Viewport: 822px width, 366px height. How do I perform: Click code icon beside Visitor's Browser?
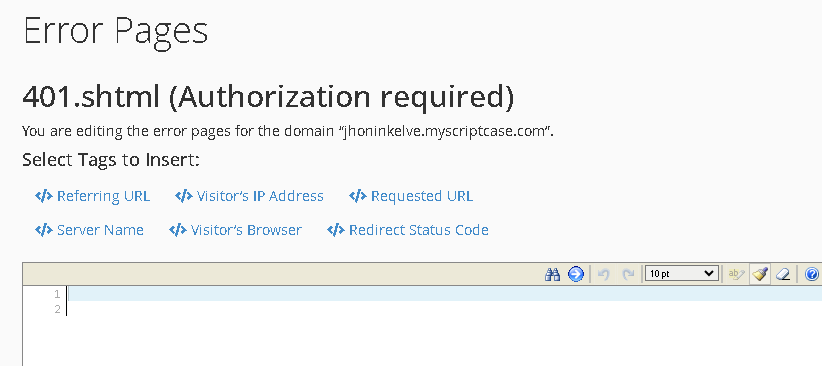click(178, 230)
